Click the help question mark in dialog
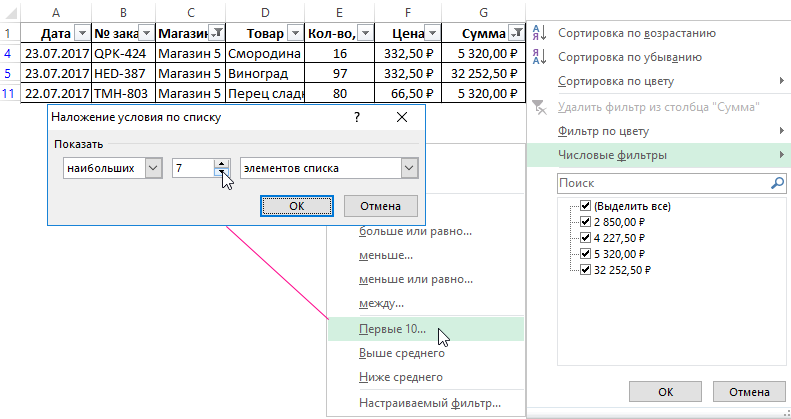This screenshot has height=419, width=791. click(x=357, y=117)
